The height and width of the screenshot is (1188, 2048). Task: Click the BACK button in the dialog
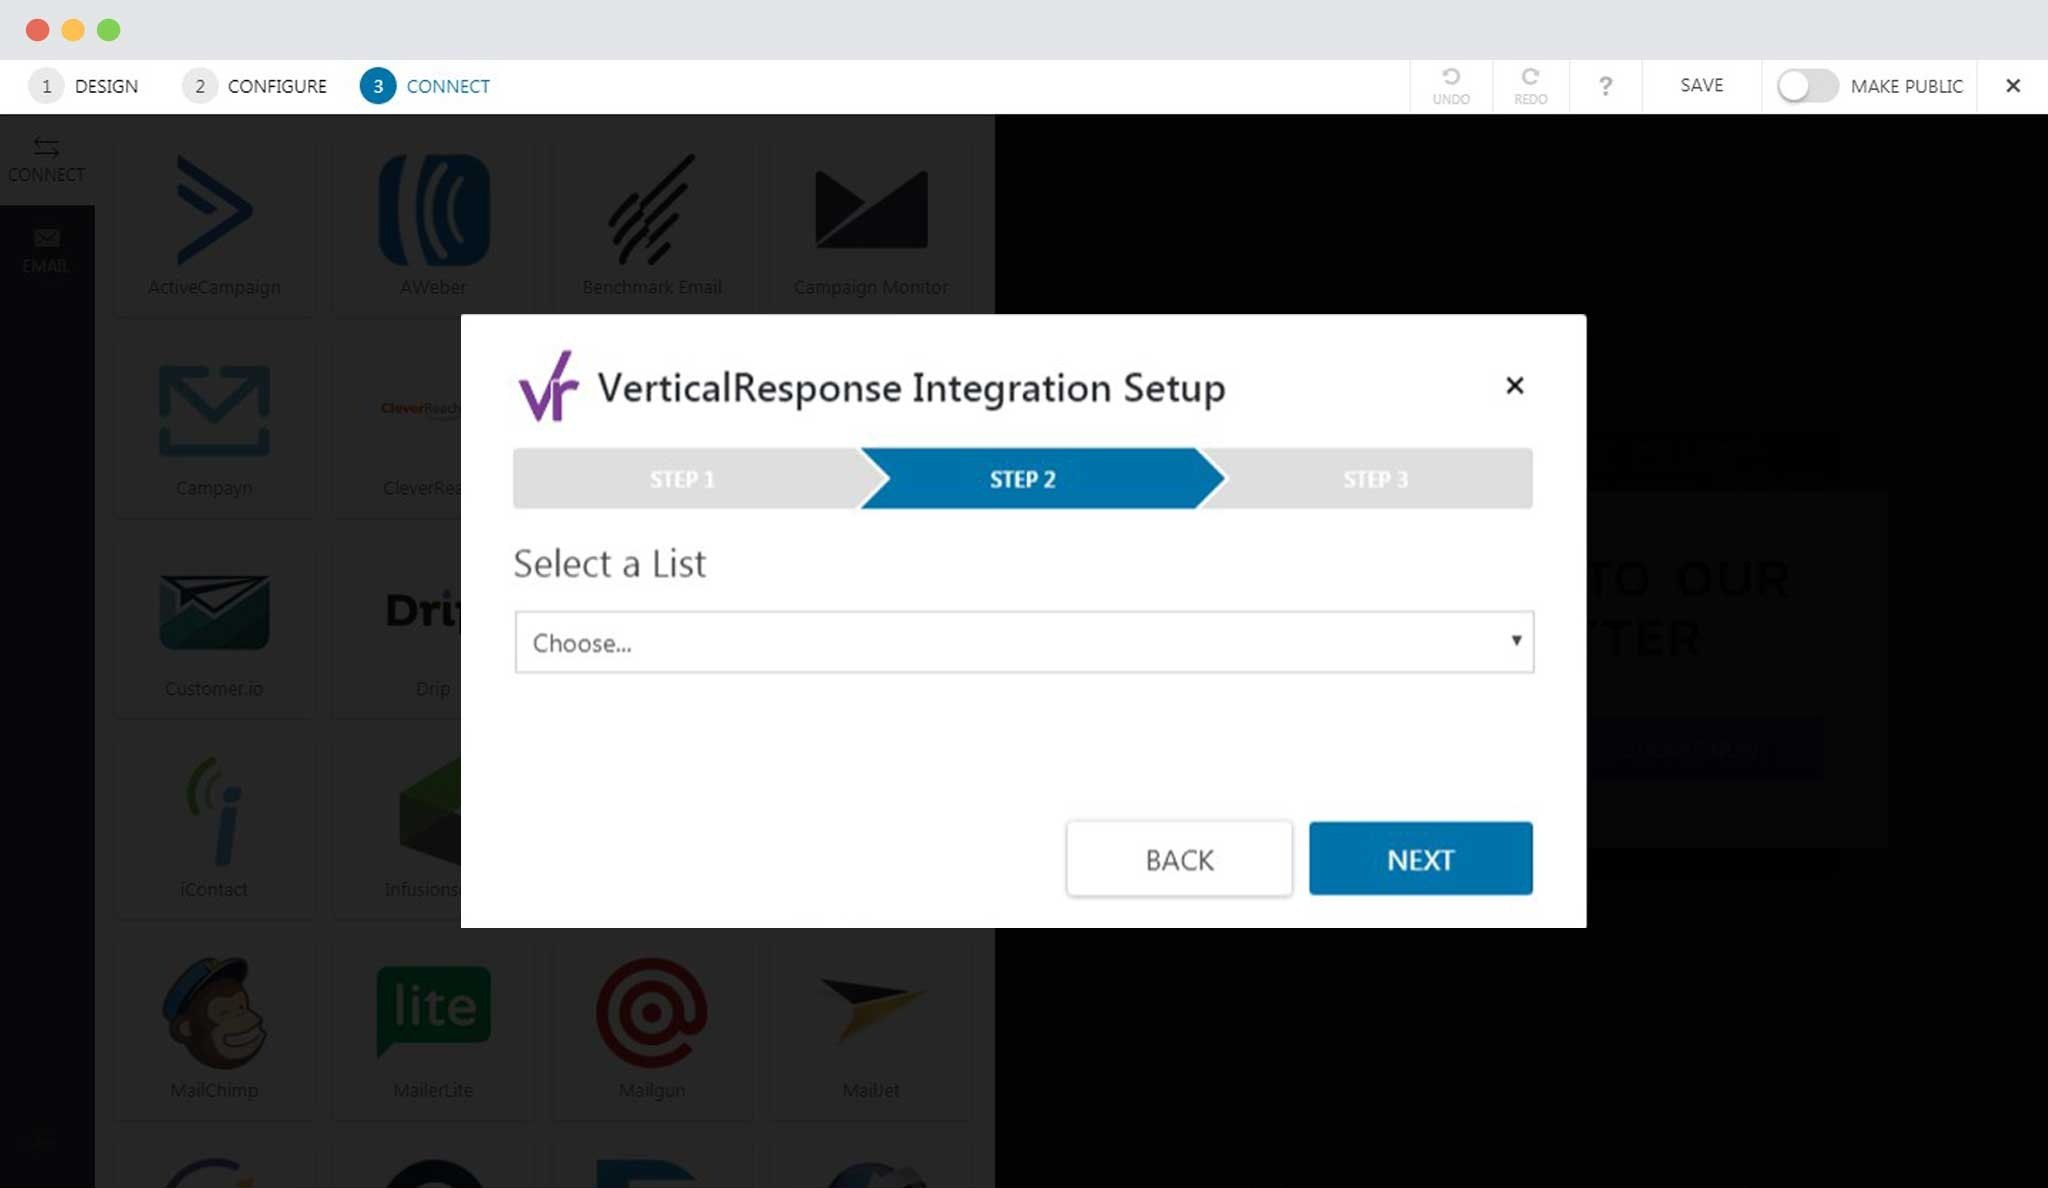1179,859
